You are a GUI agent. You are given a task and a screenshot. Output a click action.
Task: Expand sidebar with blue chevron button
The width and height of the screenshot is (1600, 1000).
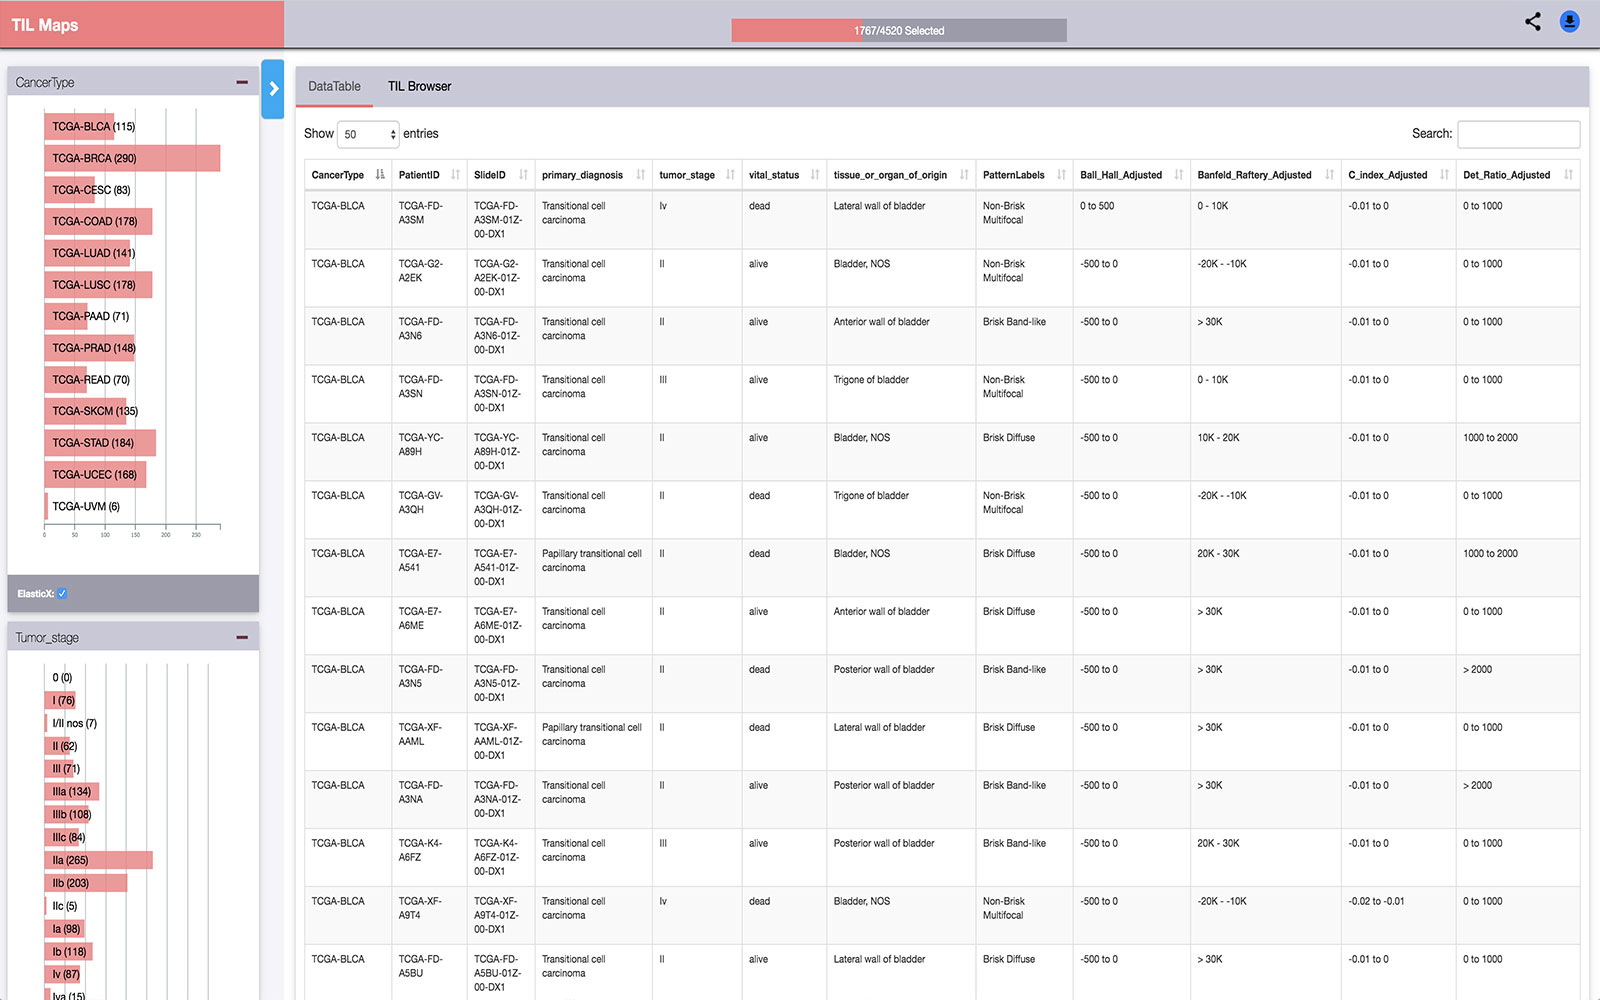click(x=273, y=89)
